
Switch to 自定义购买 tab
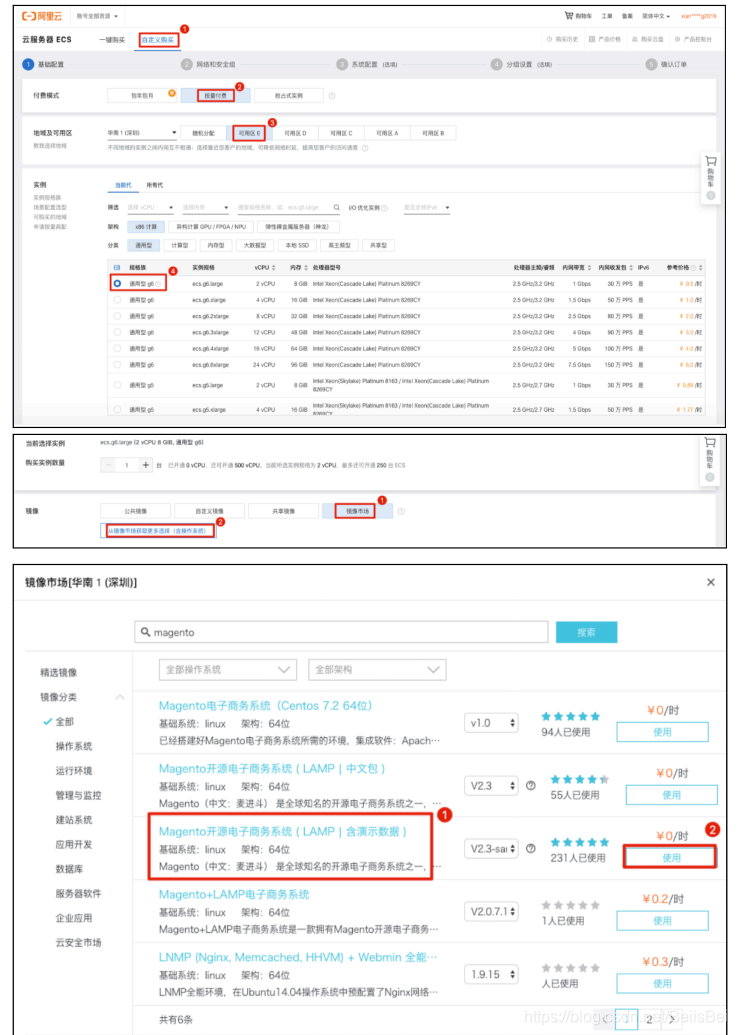point(158,40)
